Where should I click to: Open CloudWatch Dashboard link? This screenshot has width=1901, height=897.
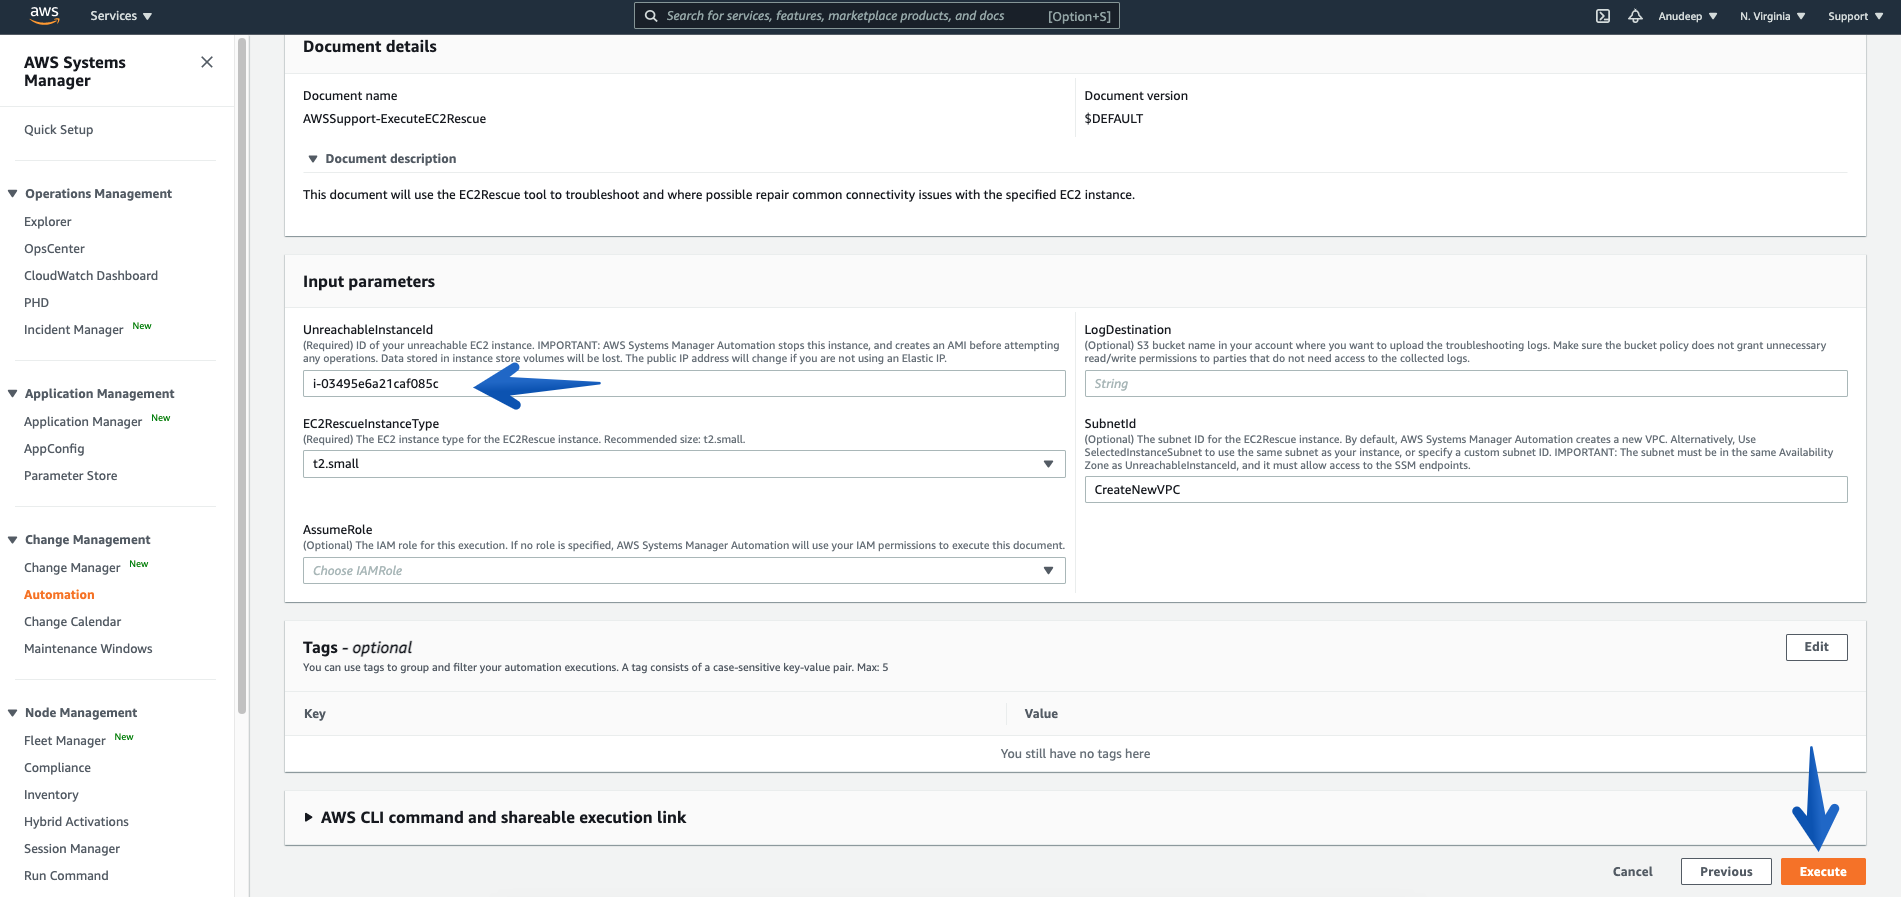91,276
